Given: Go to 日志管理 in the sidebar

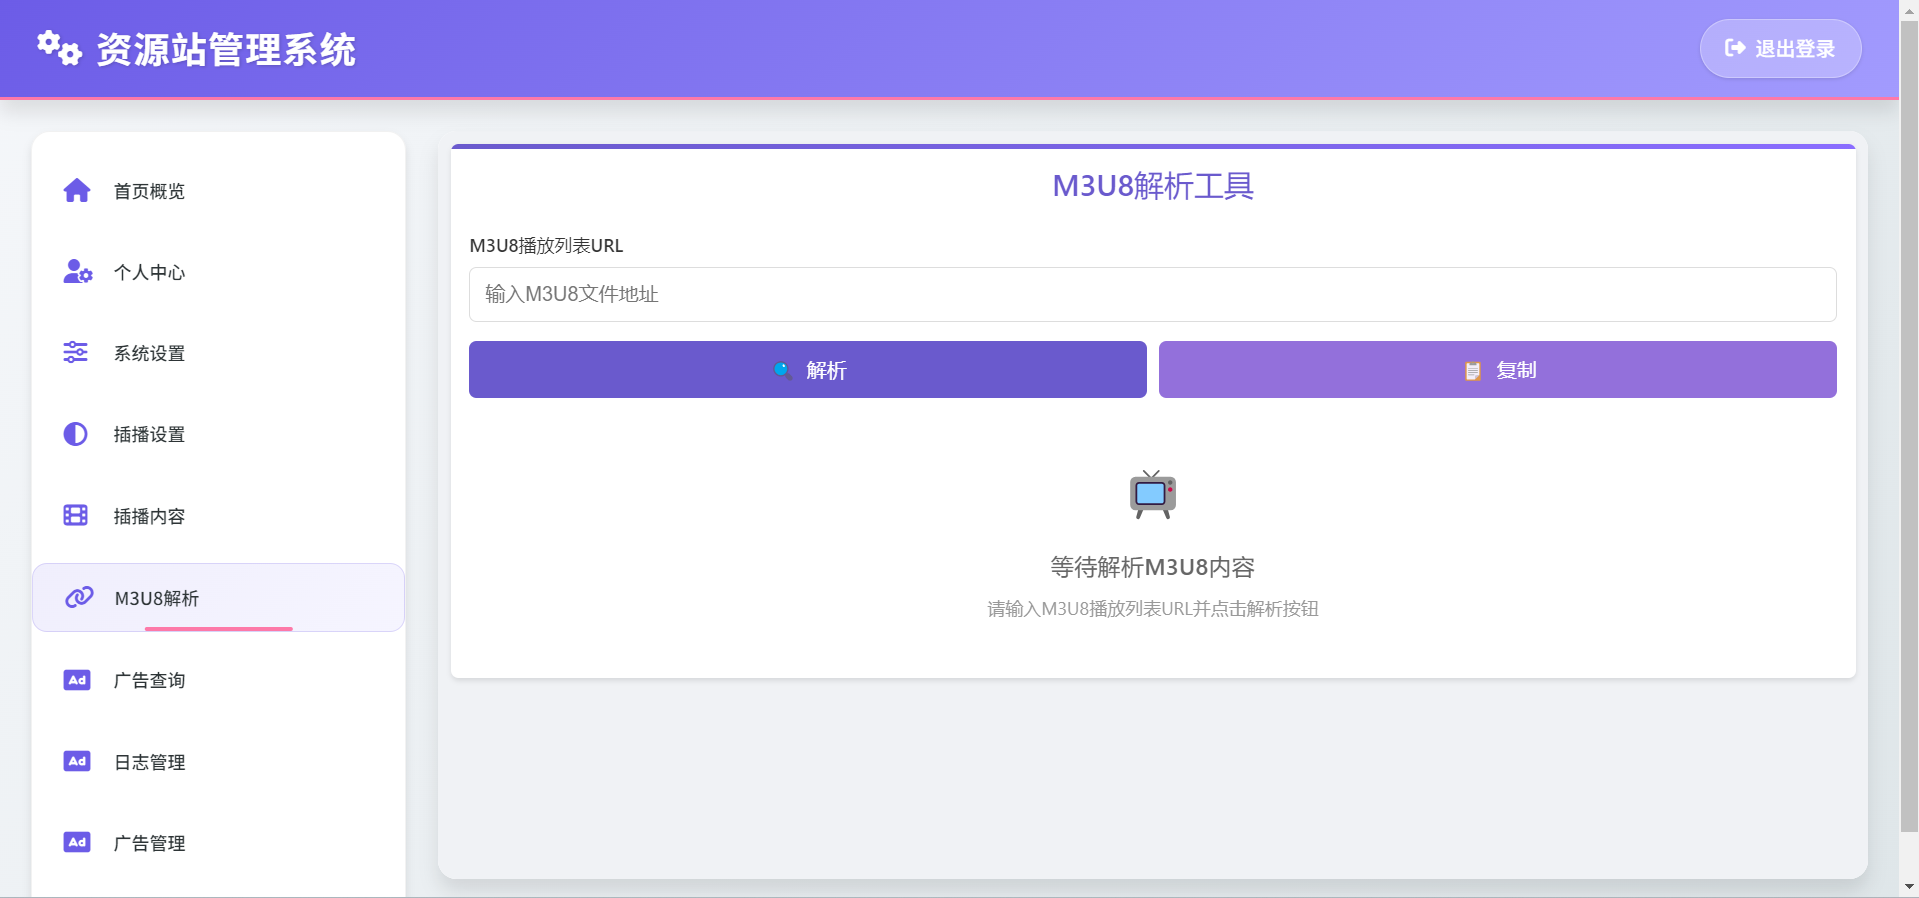Looking at the screenshot, I should click(x=219, y=762).
